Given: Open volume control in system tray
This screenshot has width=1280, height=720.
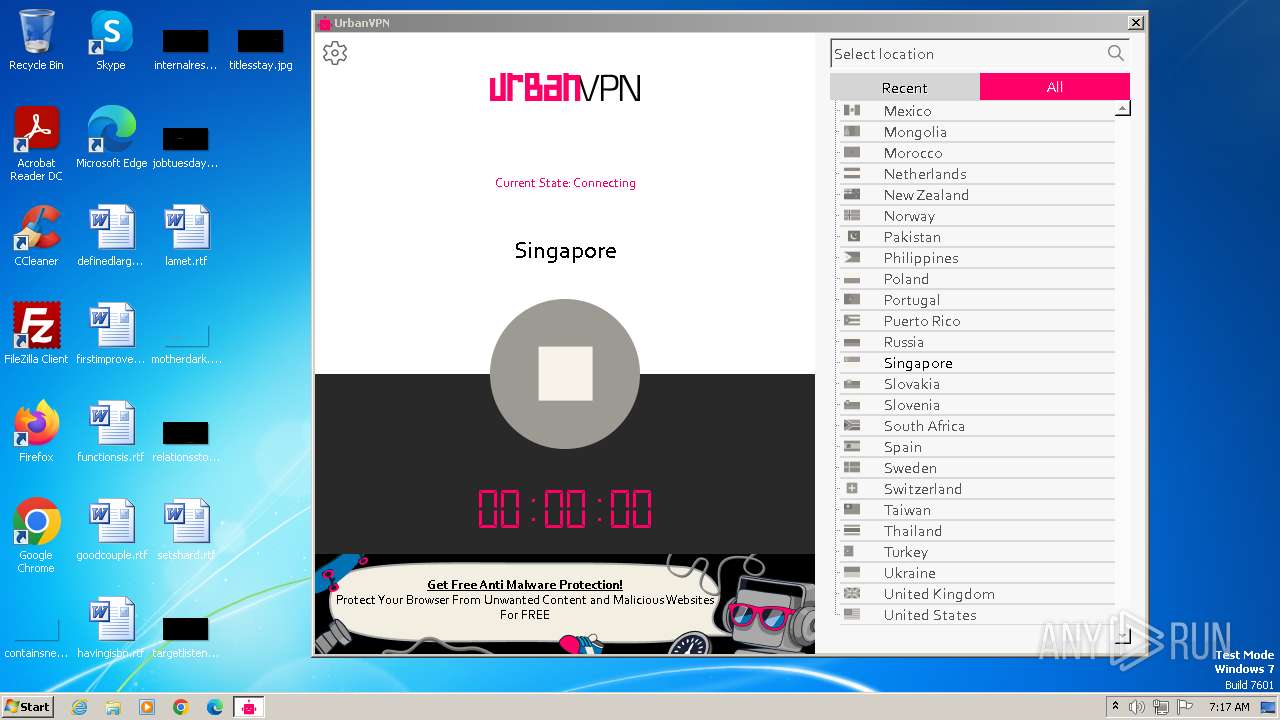Looking at the screenshot, I should pos(1137,707).
